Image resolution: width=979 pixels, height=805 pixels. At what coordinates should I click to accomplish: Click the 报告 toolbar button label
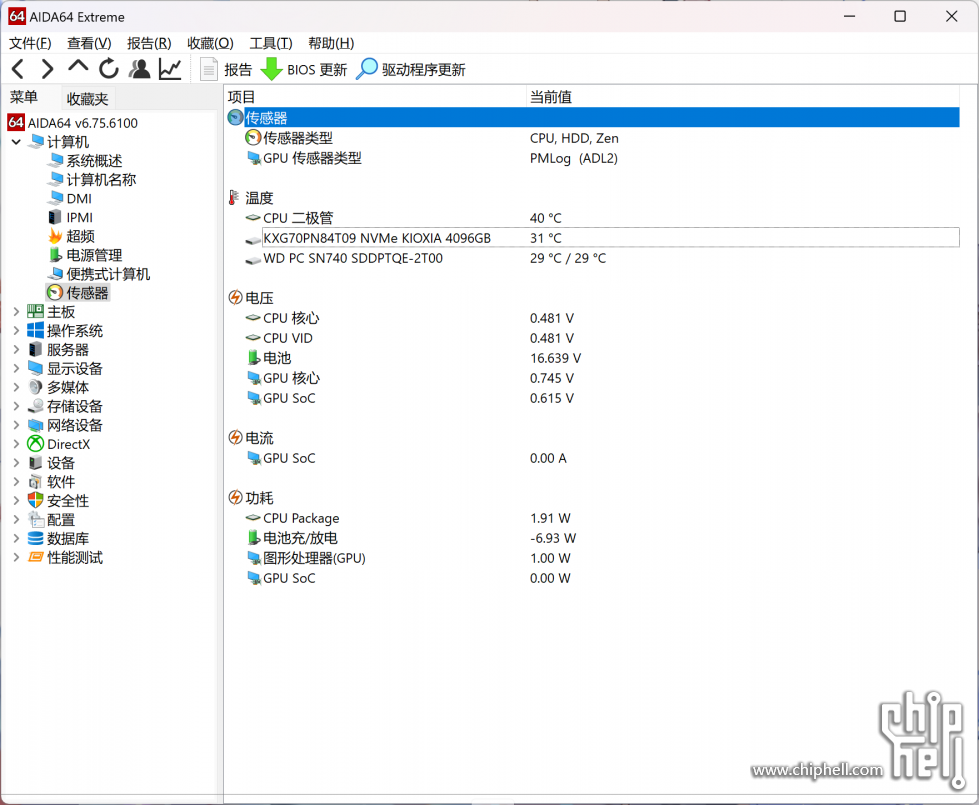pos(238,69)
